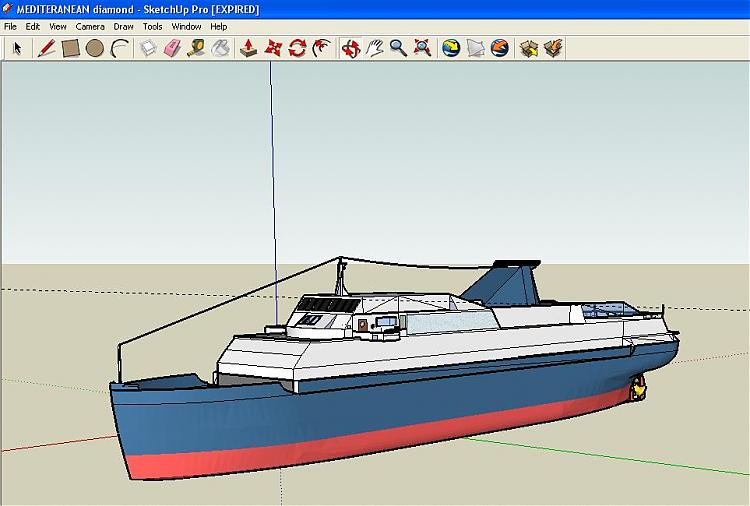Pick the Offset tool
The height and width of the screenshot is (506, 750).
tap(321, 48)
